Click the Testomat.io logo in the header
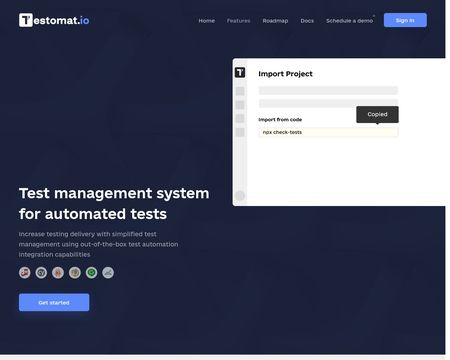This screenshot has height=360, width=450. [54, 20]
